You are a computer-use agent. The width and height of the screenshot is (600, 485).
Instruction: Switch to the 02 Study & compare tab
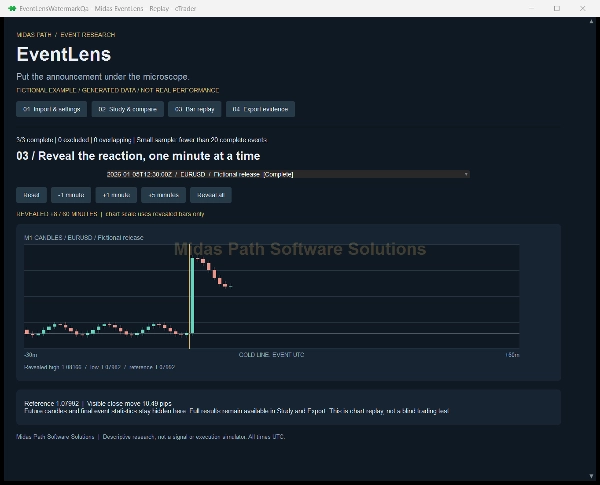pyautogui.click(x=127, y=109)
